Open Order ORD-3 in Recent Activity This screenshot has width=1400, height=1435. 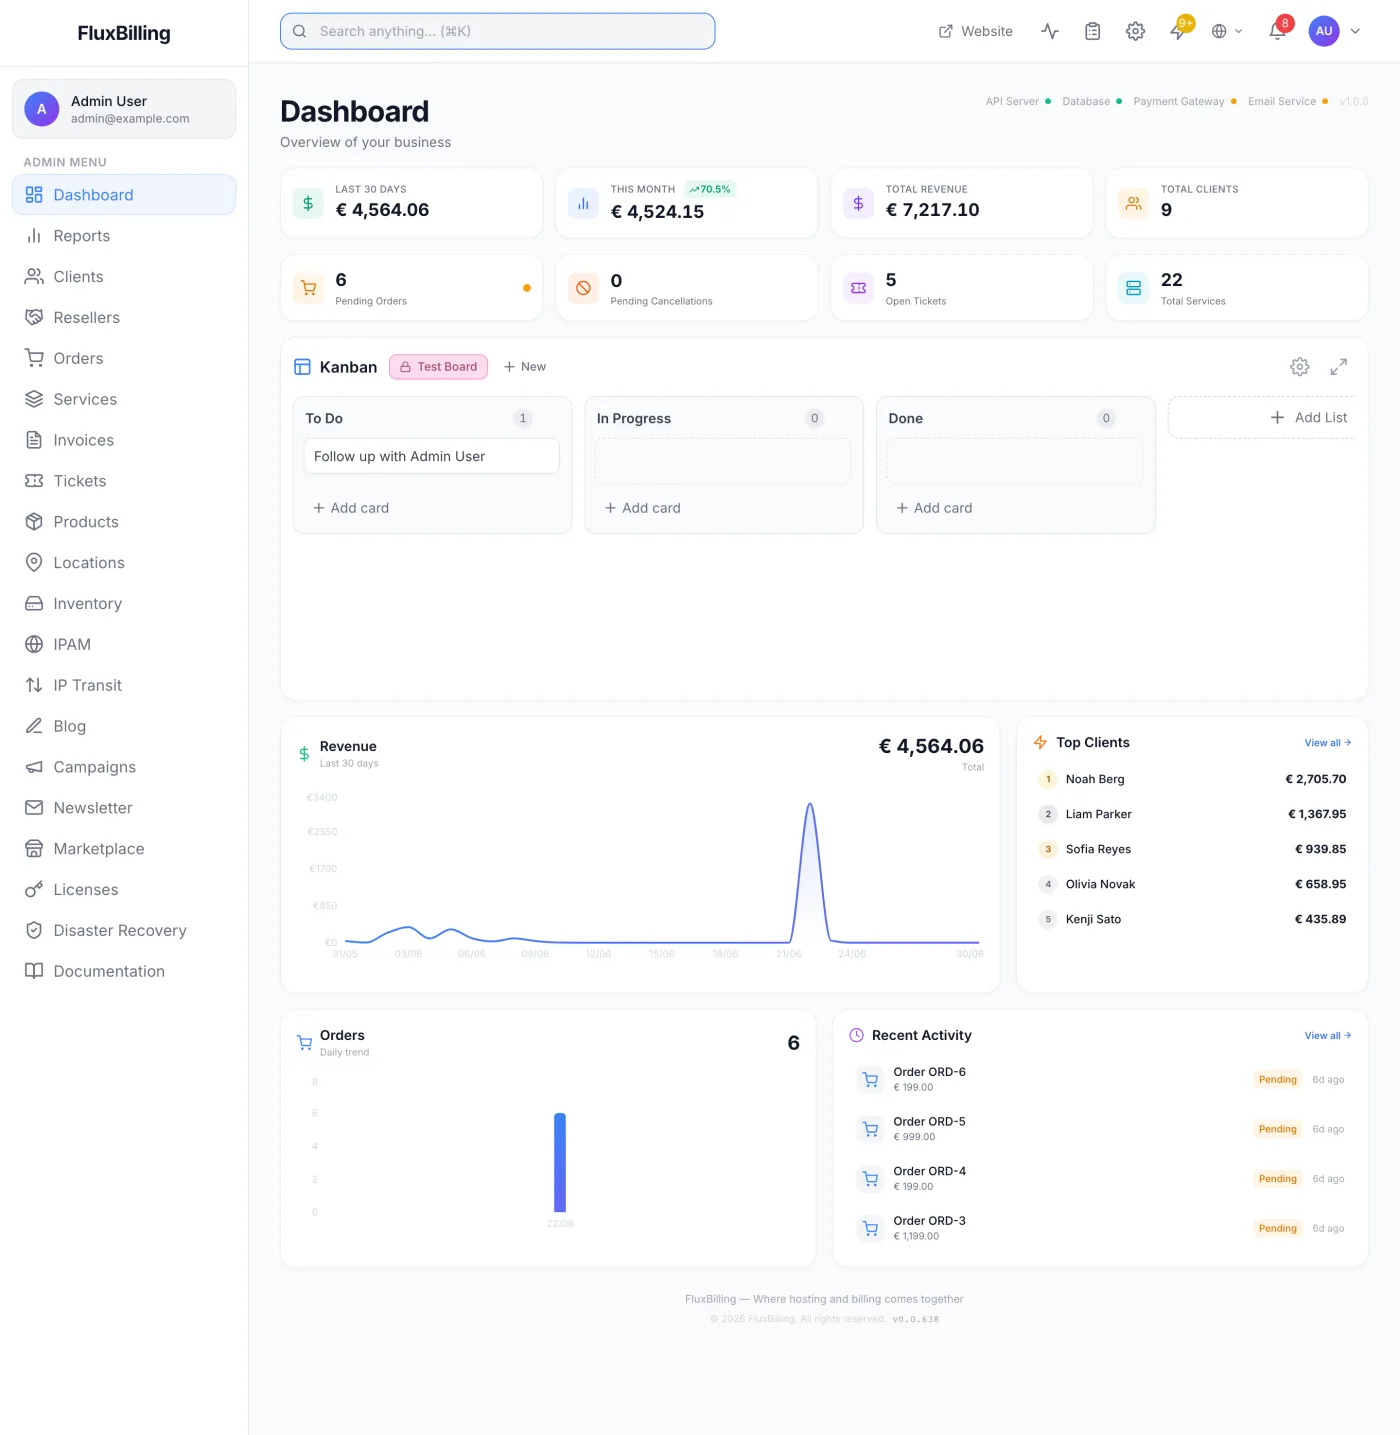pyautogui.click(x=1100, y=1228)
